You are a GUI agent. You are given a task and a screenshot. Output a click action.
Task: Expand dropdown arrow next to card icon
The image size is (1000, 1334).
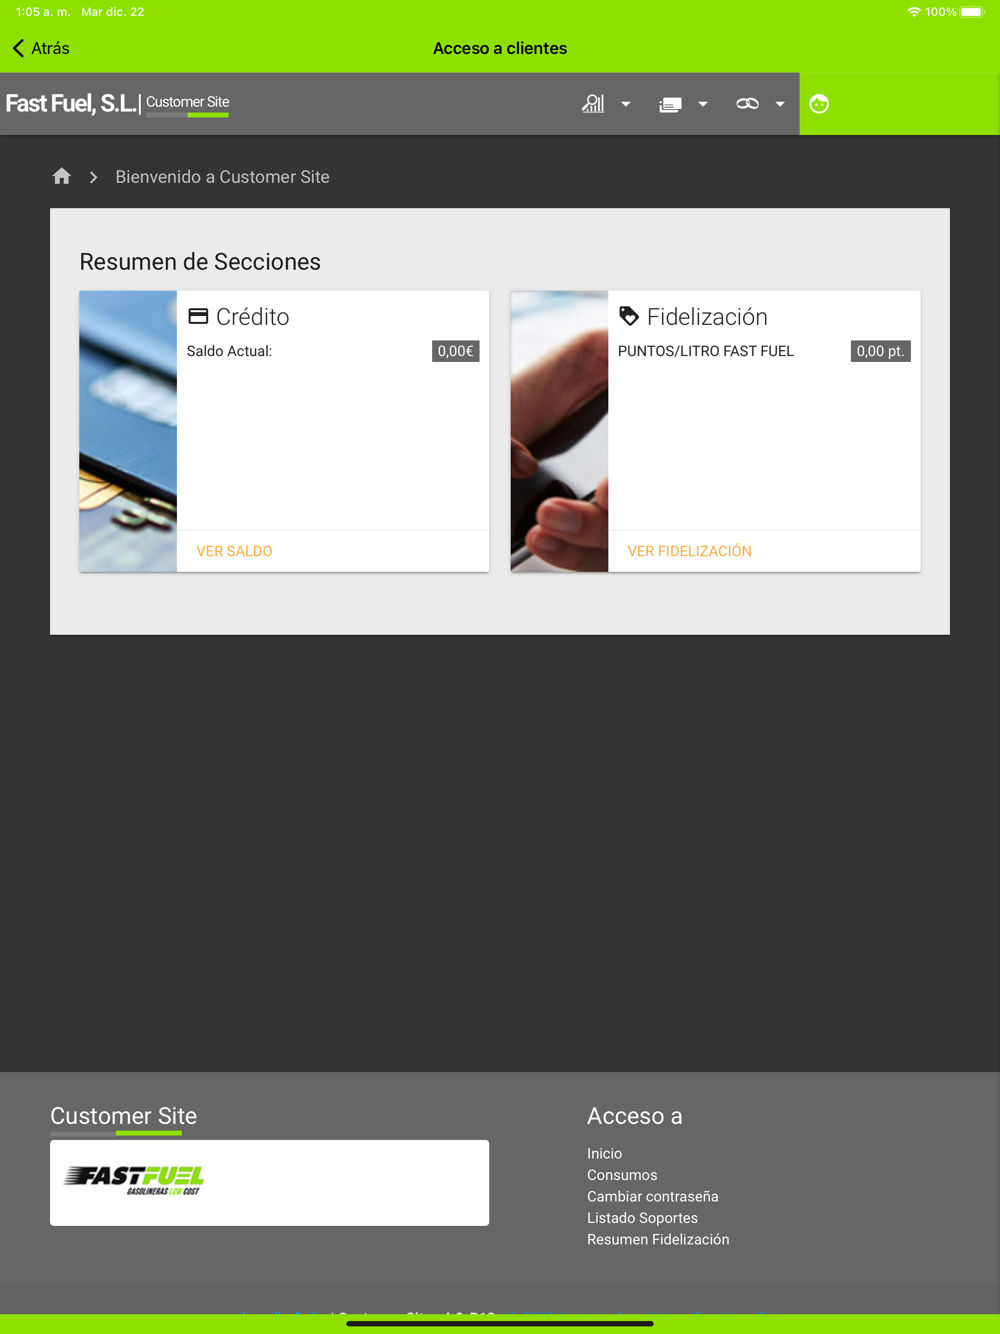(703, 104)
